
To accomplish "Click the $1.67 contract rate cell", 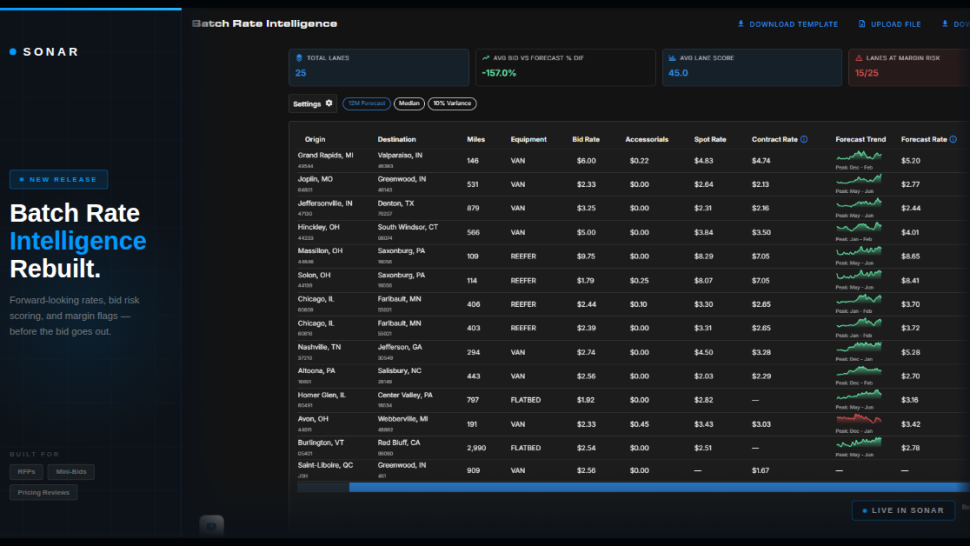I will tap(760, 471).
